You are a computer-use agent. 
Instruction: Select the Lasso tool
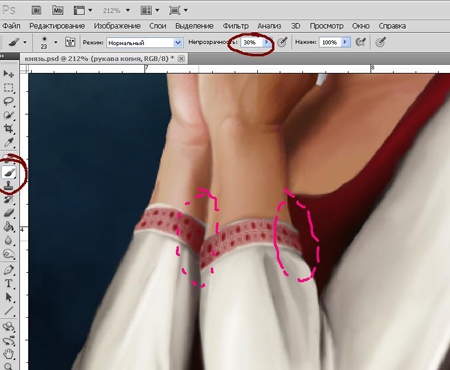[8, 101]
